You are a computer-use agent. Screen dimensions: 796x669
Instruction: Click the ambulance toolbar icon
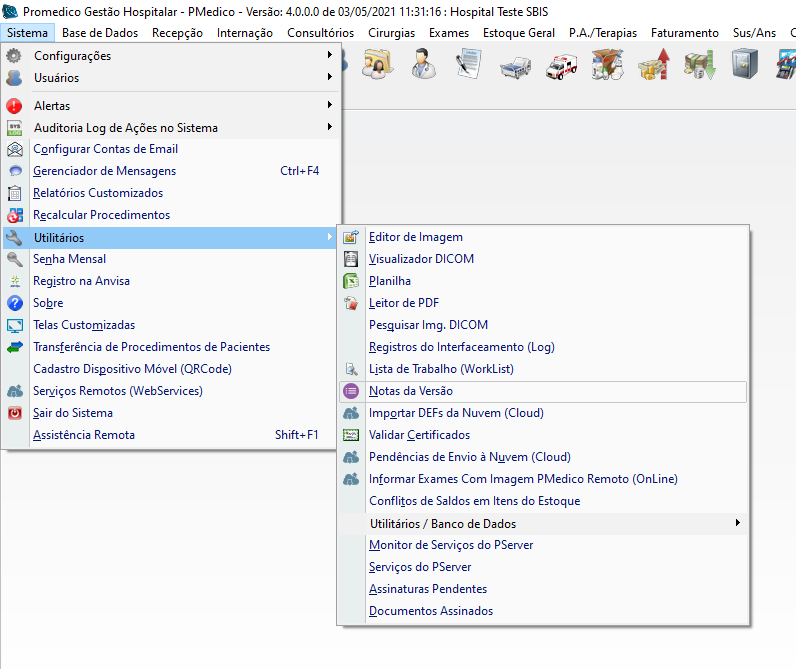[561, 65]
